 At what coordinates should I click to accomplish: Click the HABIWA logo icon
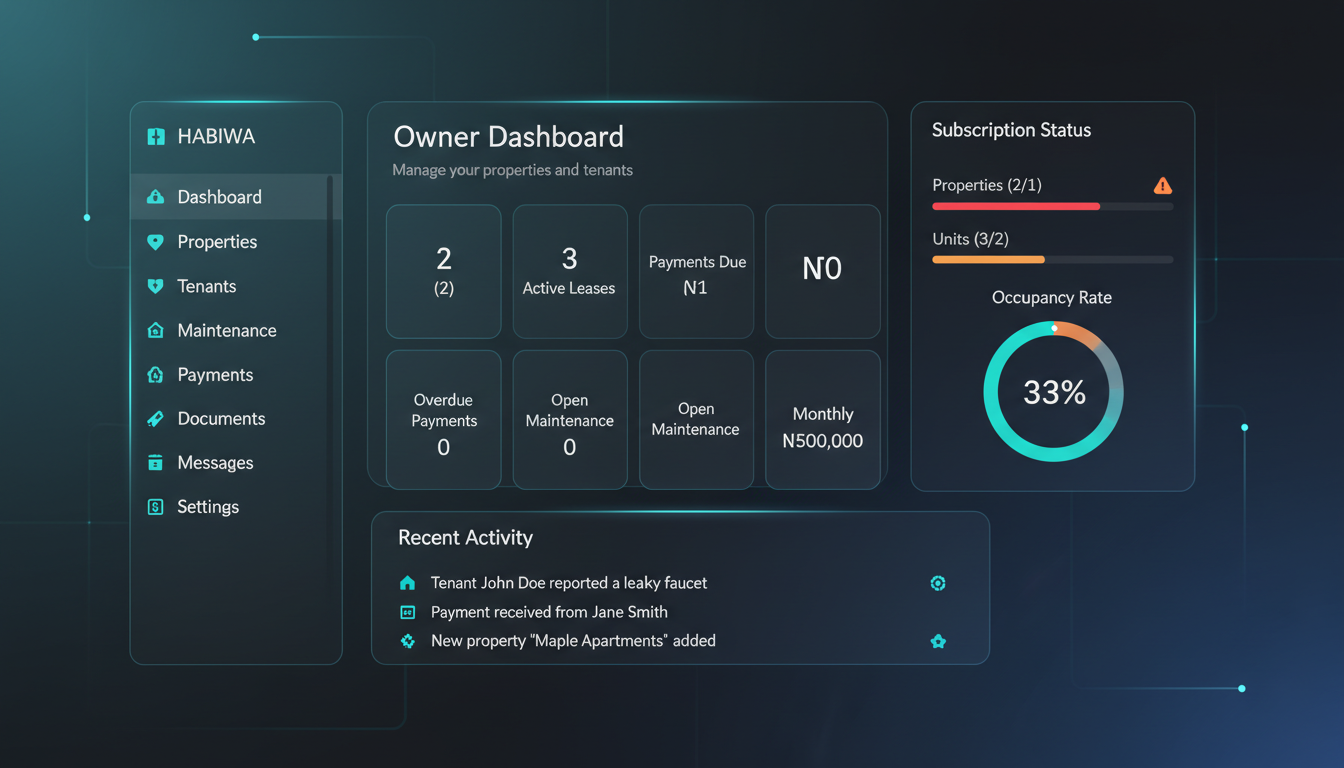155,136
